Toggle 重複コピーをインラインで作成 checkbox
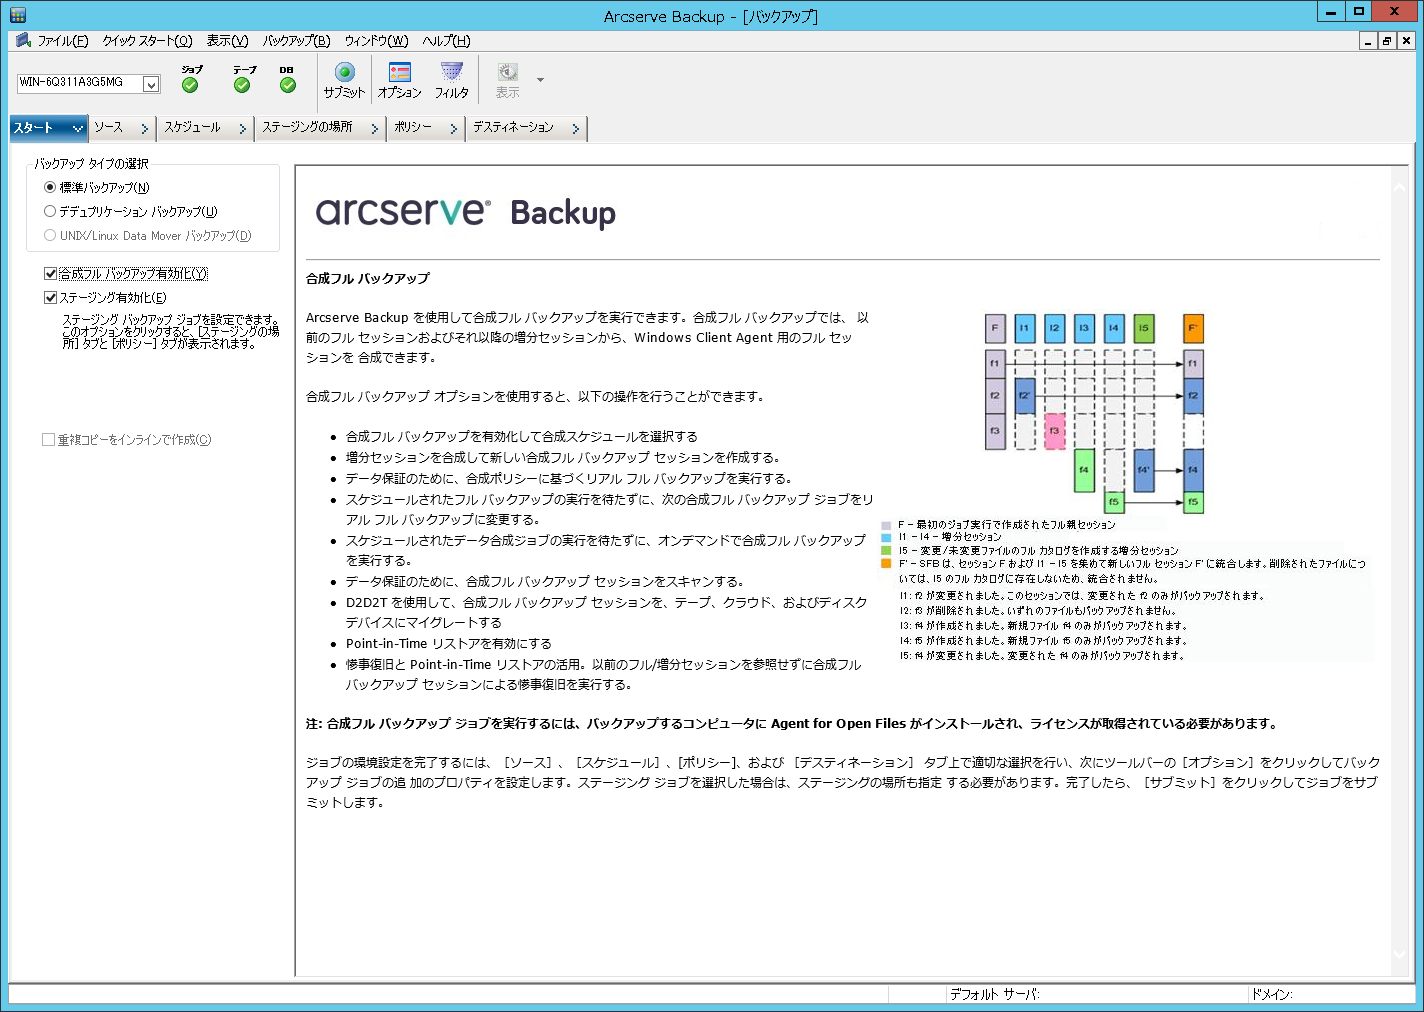Viewport: 1424px width, 1012px height. pos(48,439)
